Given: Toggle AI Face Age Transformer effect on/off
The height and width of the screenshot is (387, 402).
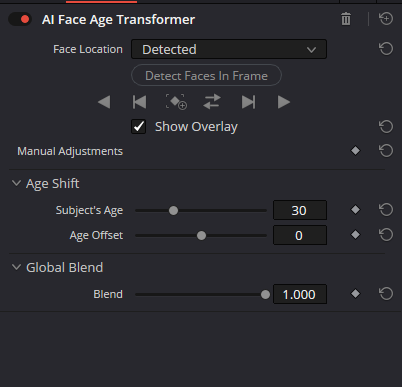Looking at the screenshot, I should (20, 19).
